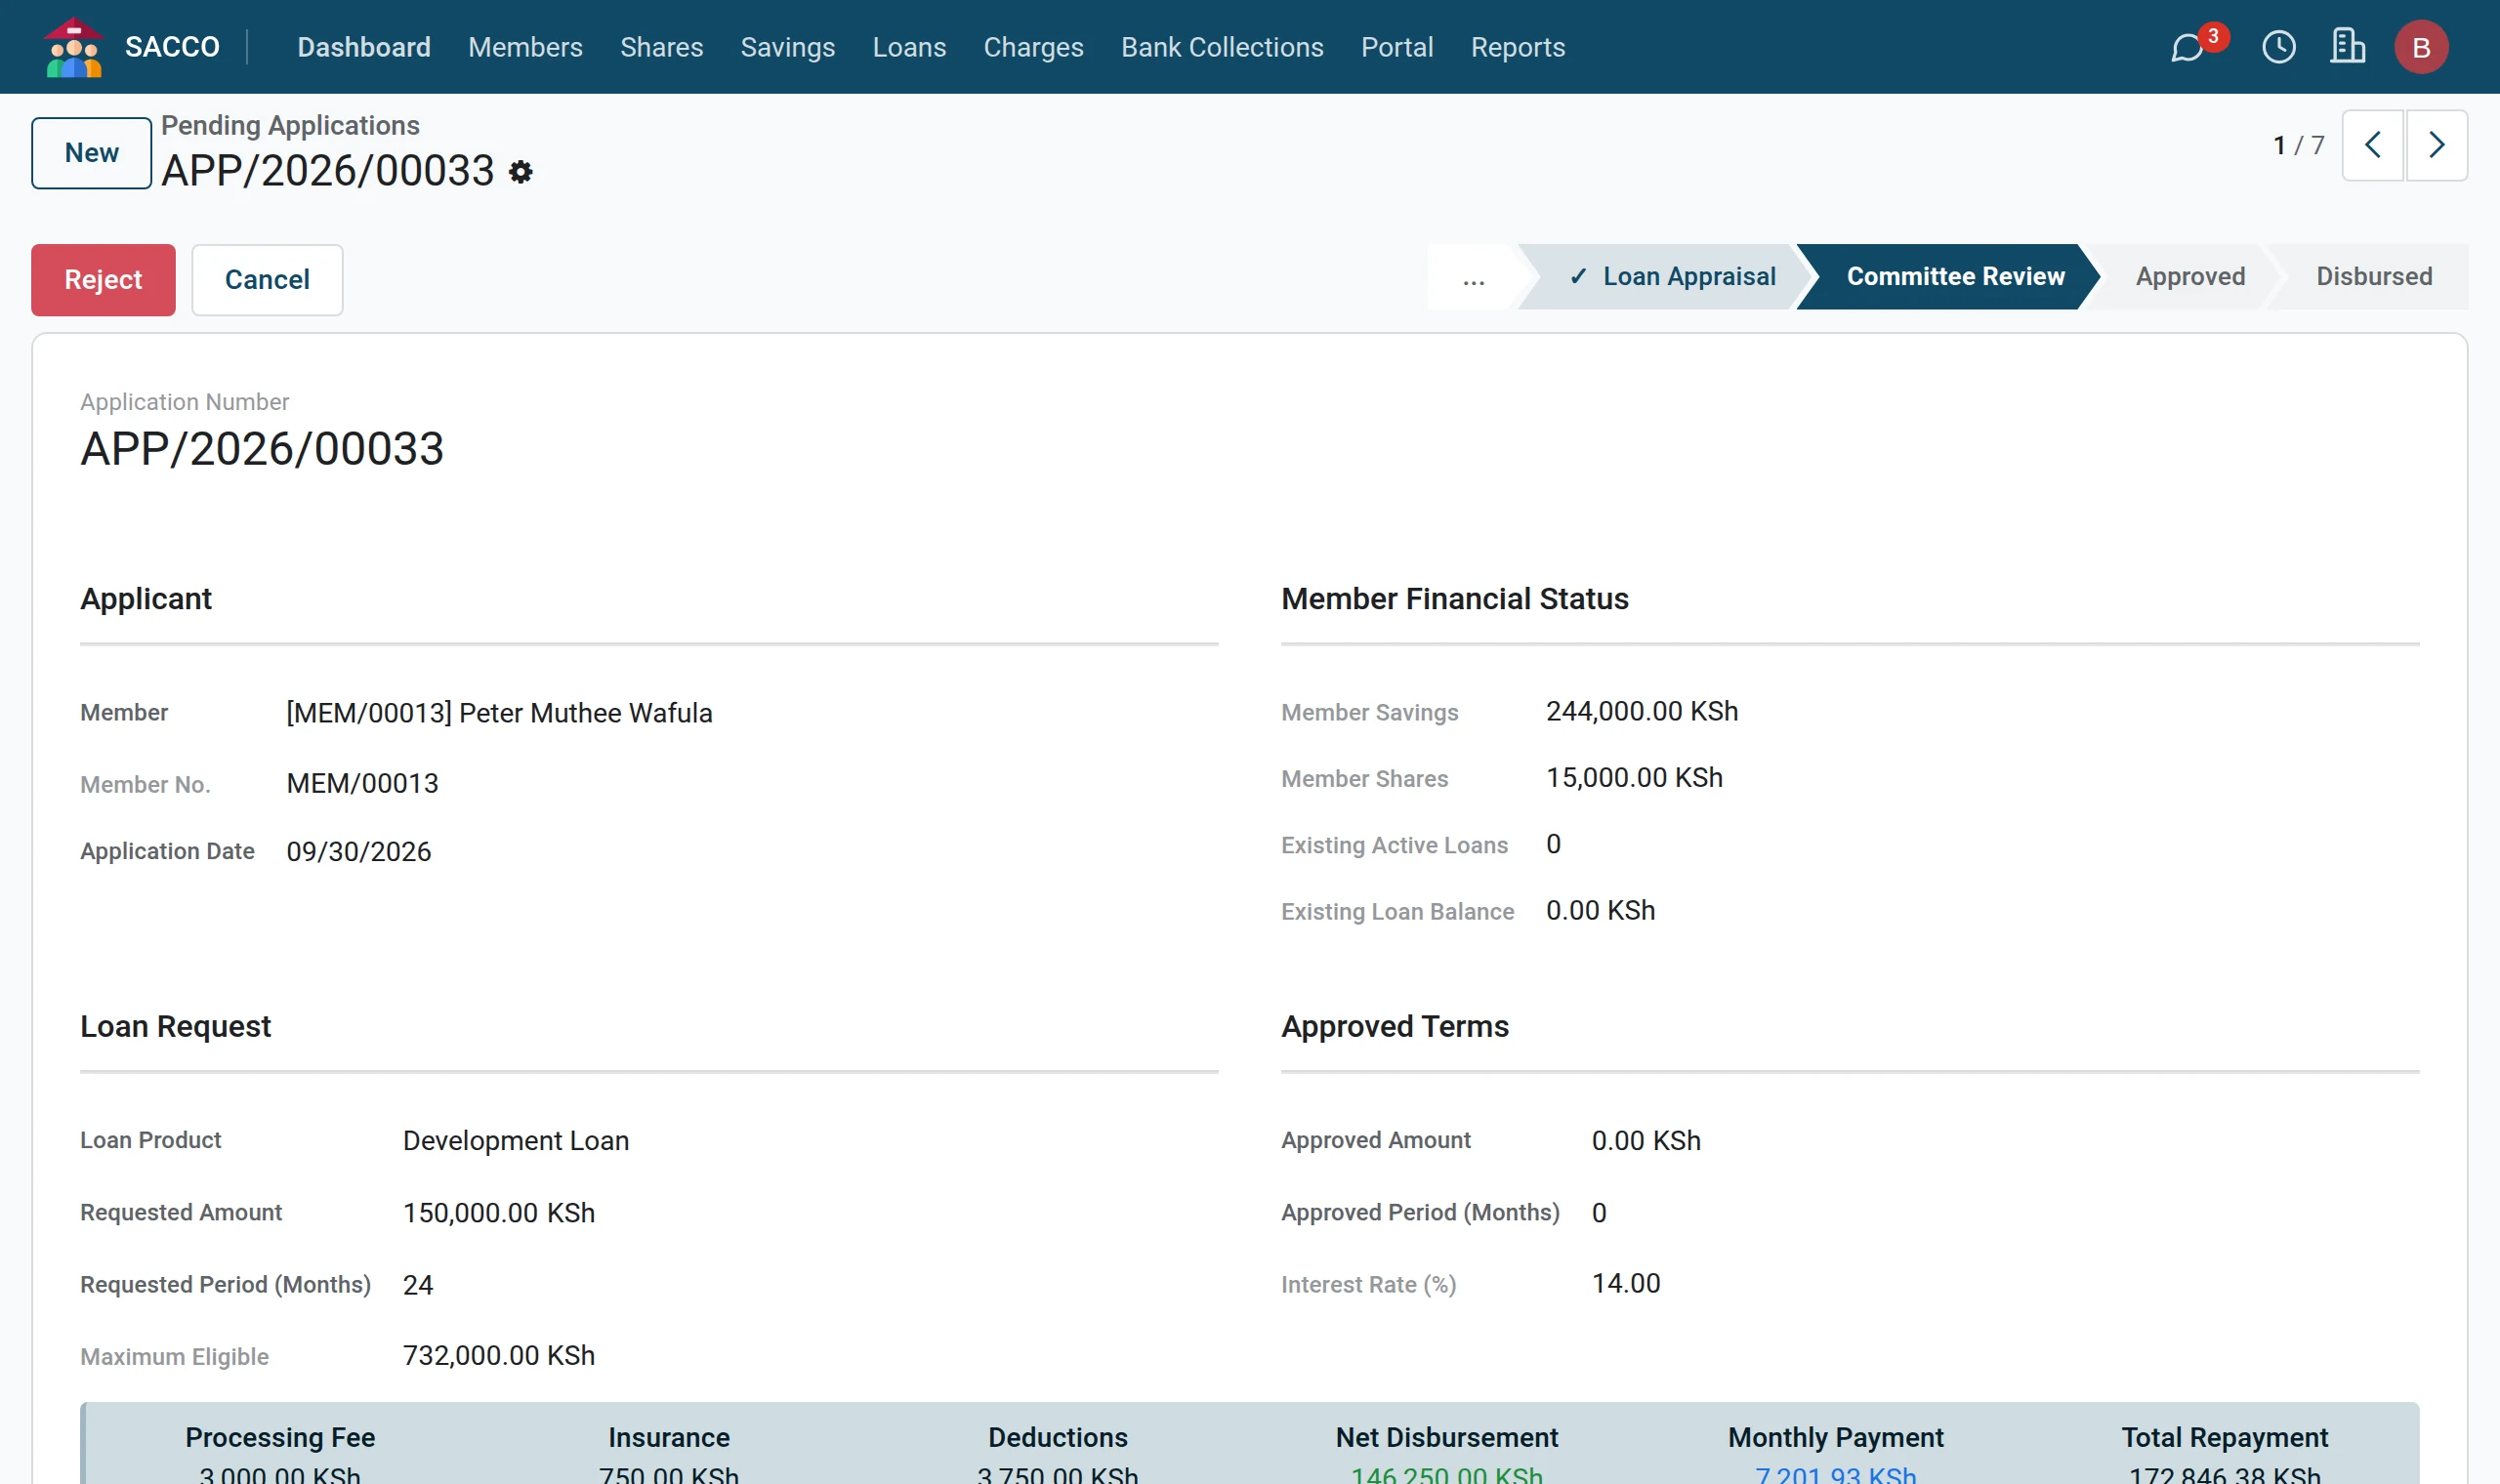Click the company building switcher icon
Viewport: 2500px width, 1484px height.
tap(2347, 47)
